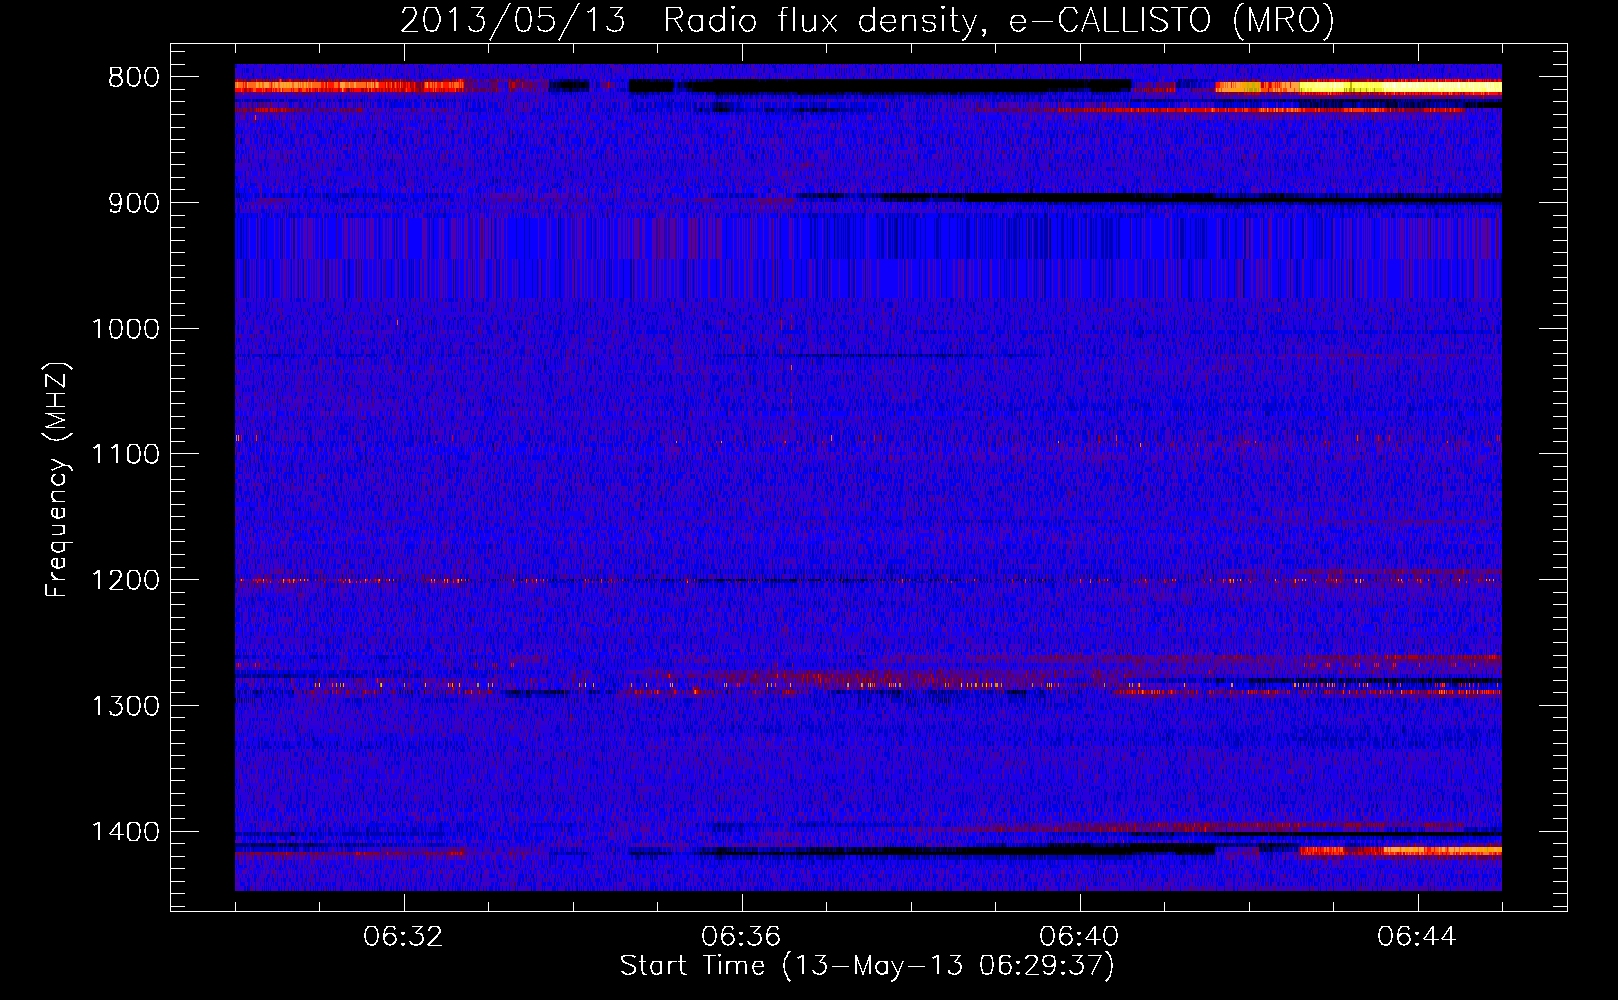
Task: Click the 1300 frequency tick label
Action: (125, 706)
